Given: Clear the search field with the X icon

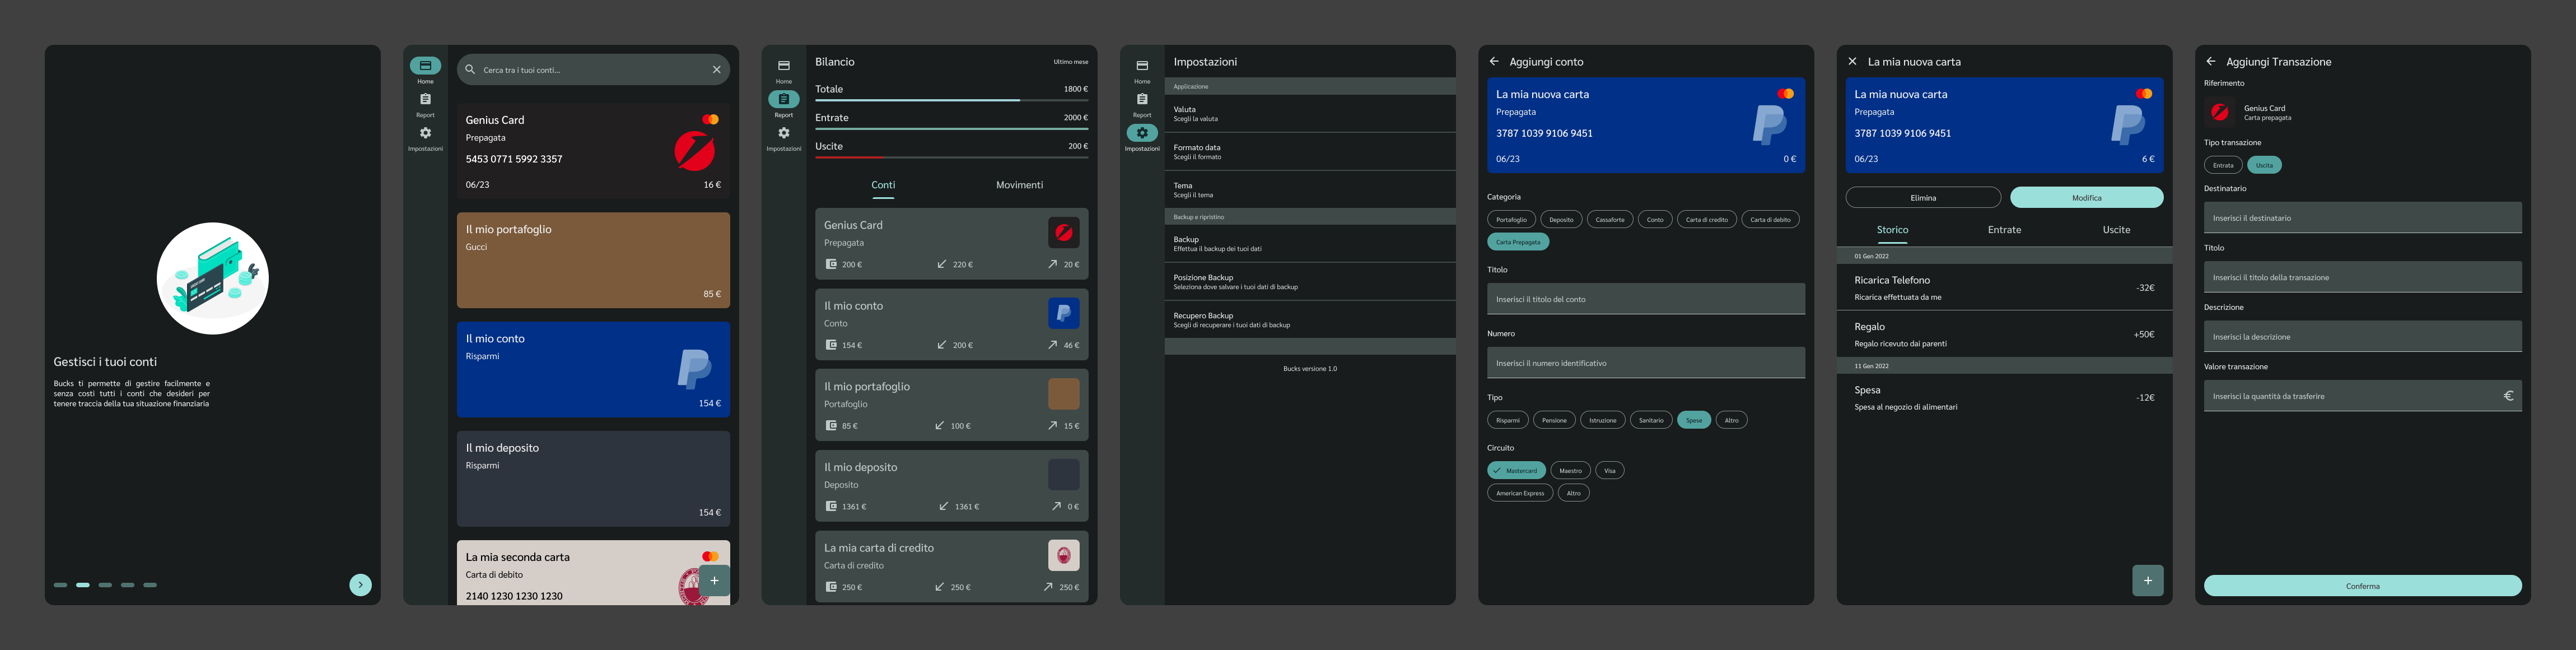Looking at the screenshot, I should point(716,69).
